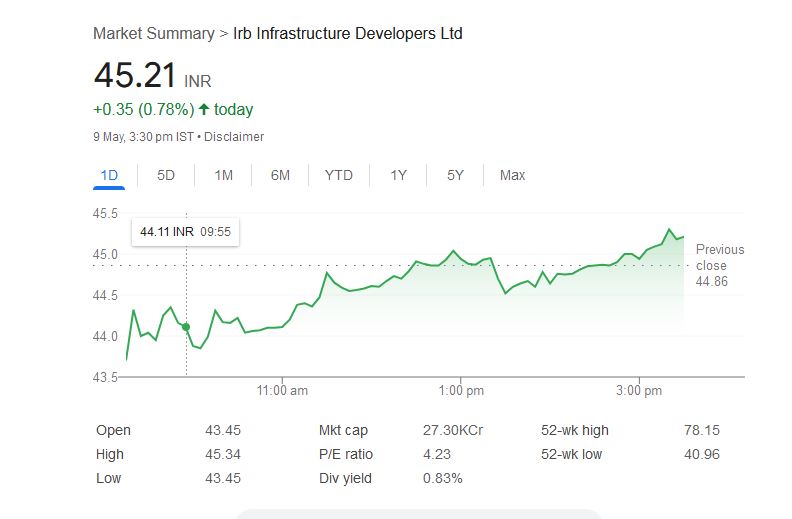This screenshot has width=792, height=519.
Task: Click the Irb Infrastructure Developers Ltd title
Action: (348, 33)
